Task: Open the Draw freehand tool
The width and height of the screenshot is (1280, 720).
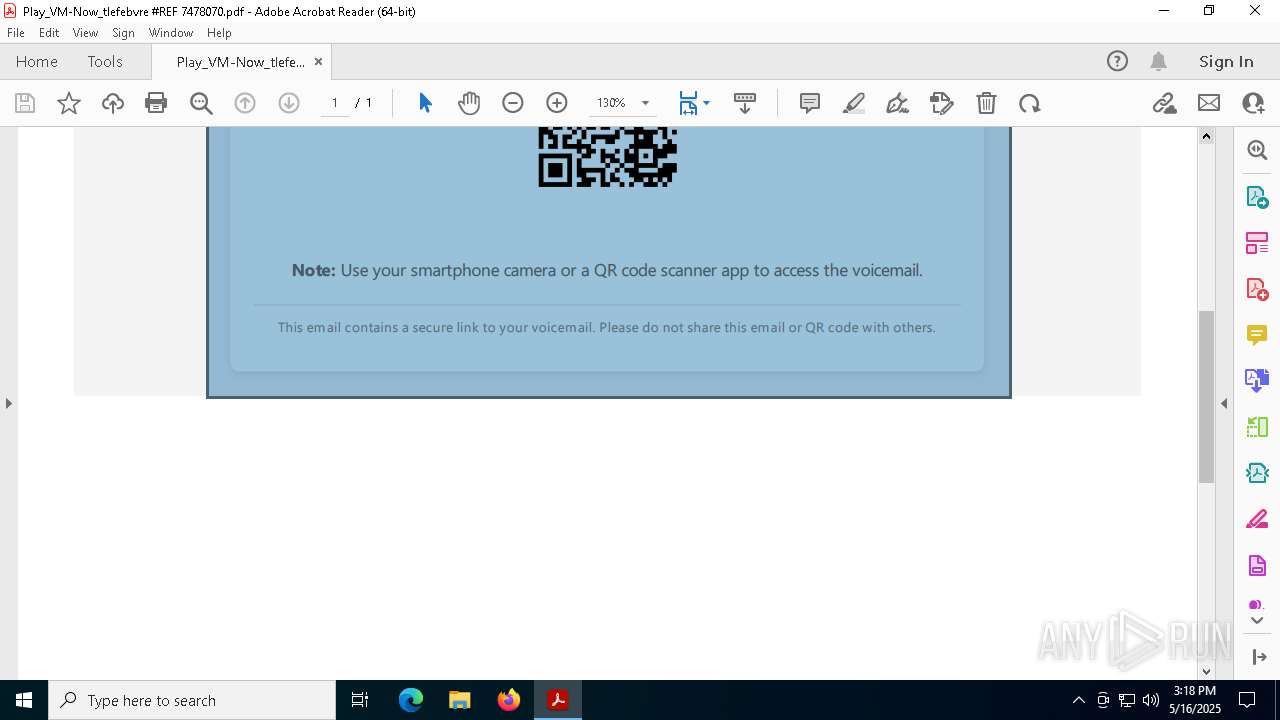Action: click(898, 103)
